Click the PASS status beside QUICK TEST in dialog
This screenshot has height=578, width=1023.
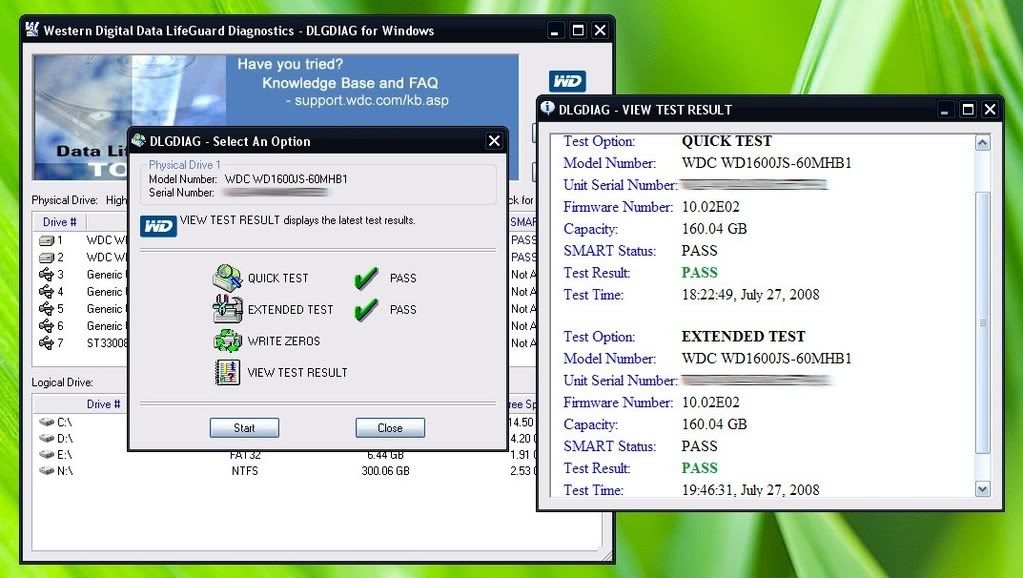[x=403, y=278]
